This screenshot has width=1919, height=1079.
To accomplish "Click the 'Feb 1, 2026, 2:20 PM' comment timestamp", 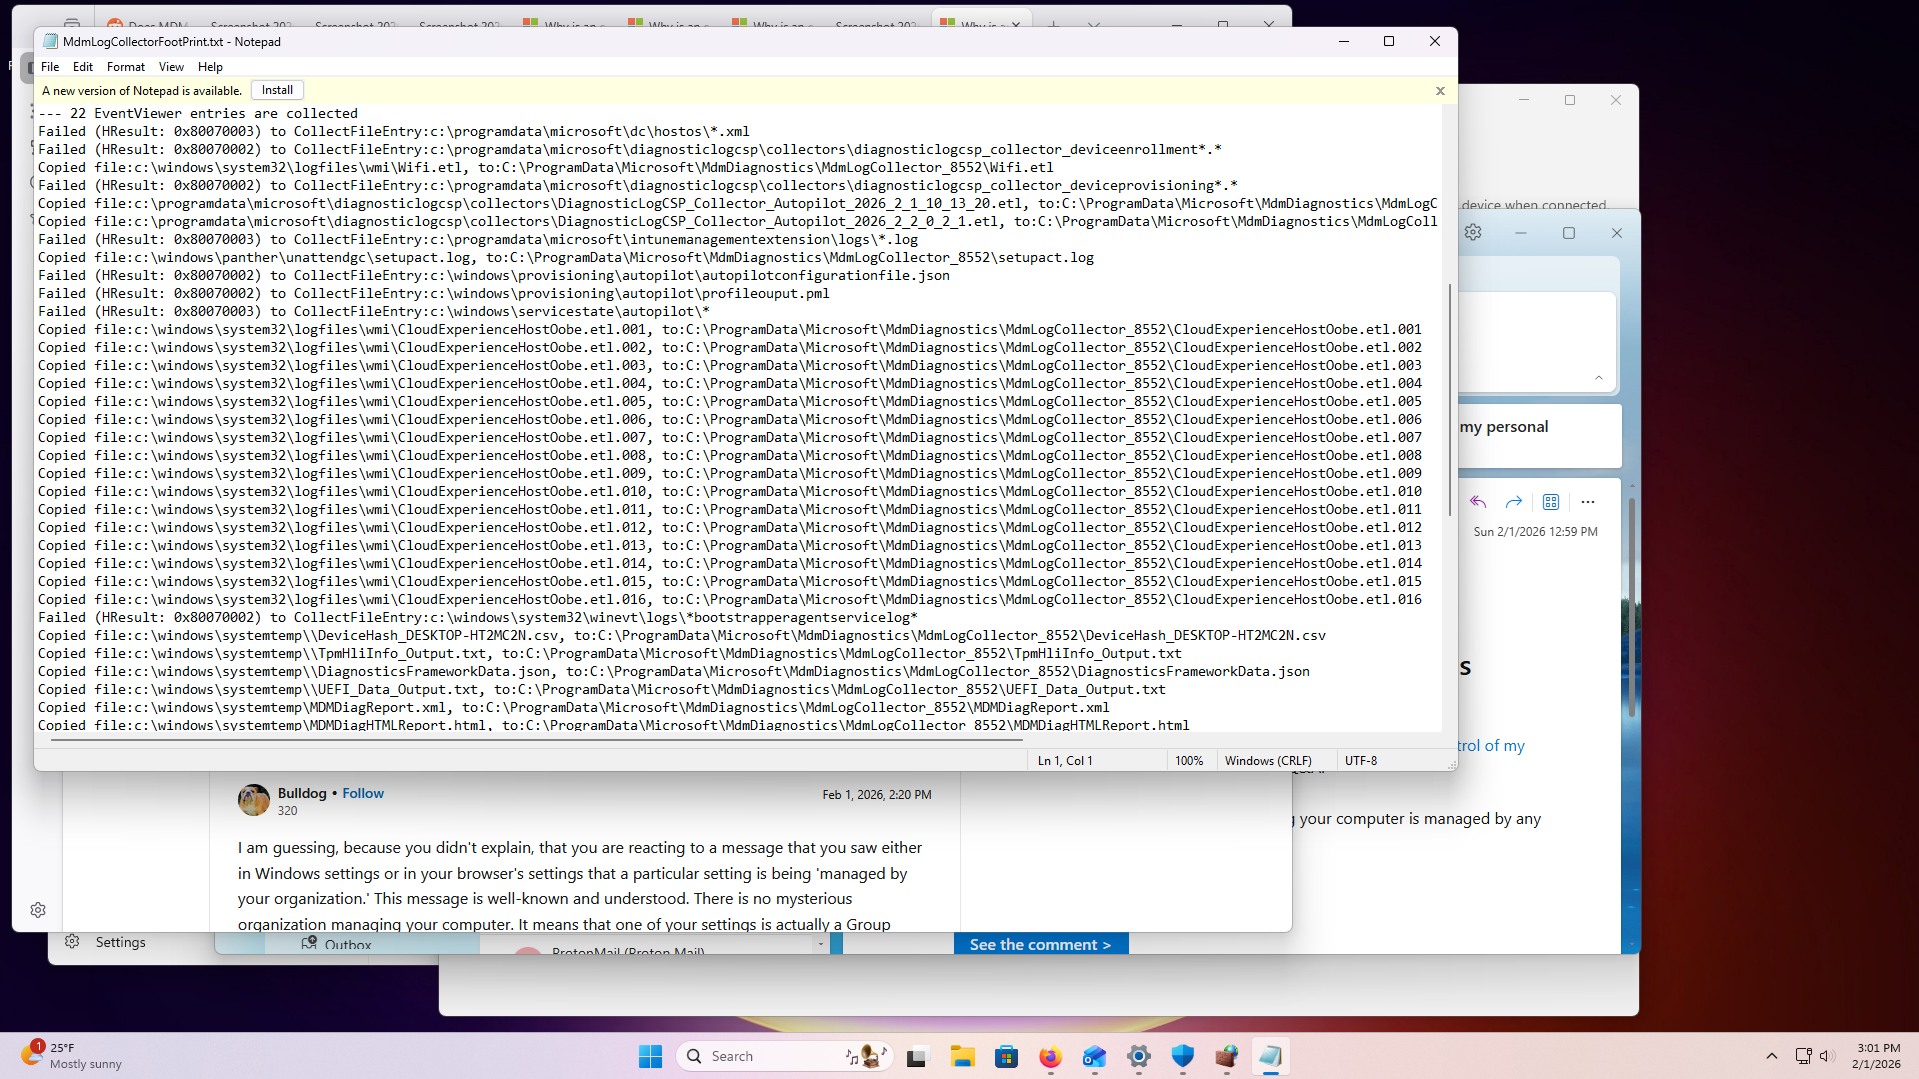I will click(877, 795).
